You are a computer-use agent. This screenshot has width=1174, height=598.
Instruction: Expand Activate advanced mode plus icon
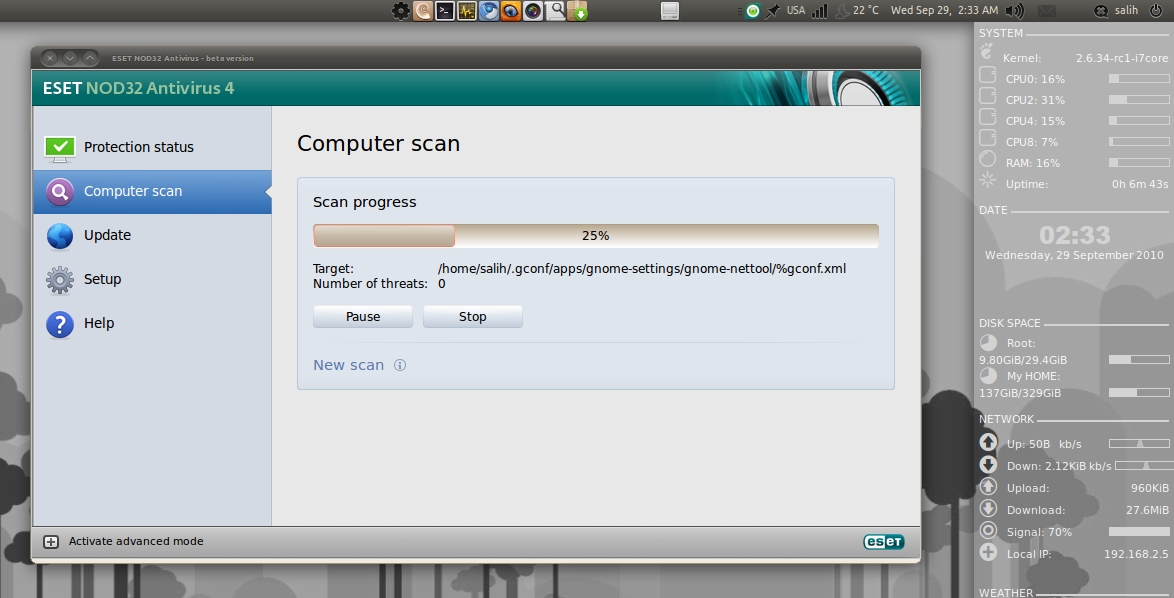tap(51, 542)
